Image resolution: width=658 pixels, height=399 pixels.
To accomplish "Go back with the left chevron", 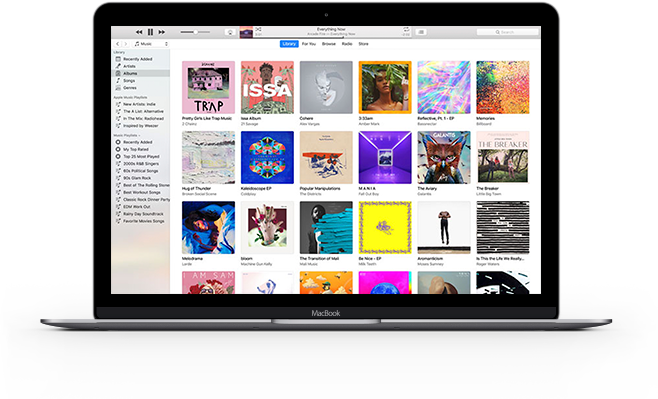I will pyautogui.click(x=118, y=44).
